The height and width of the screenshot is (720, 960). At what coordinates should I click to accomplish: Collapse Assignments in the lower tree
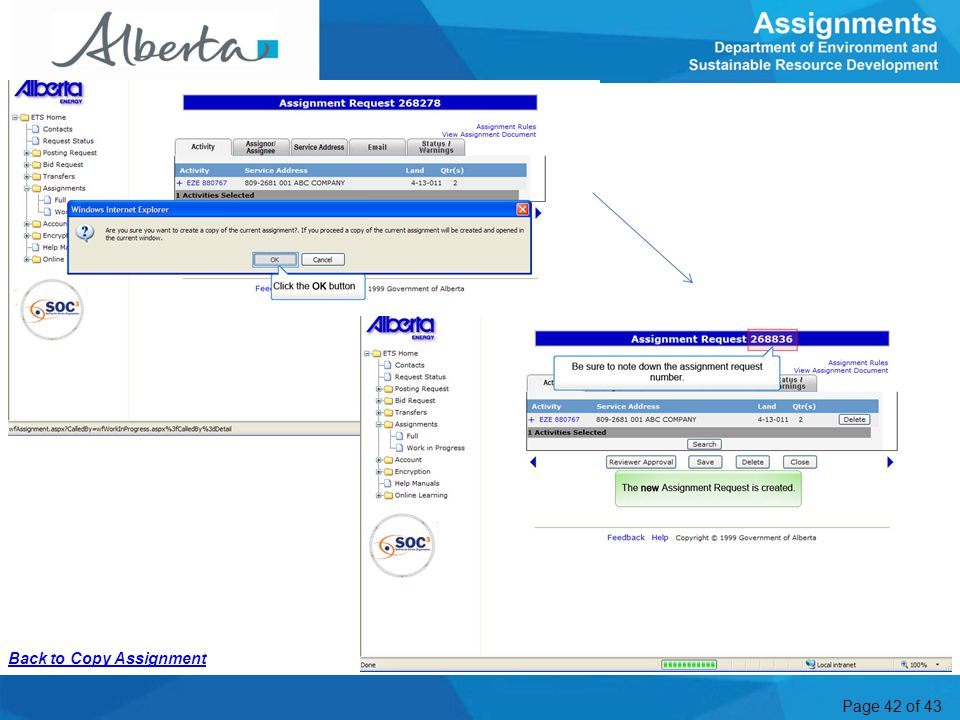(379, 424)
